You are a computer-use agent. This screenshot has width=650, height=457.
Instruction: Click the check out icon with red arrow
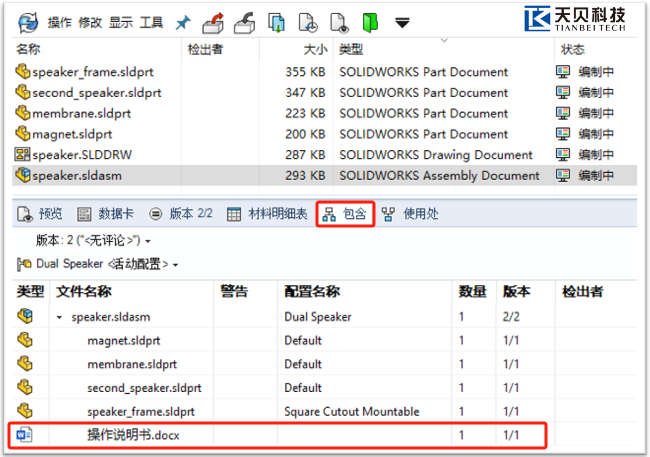click(x=213, y=21)
